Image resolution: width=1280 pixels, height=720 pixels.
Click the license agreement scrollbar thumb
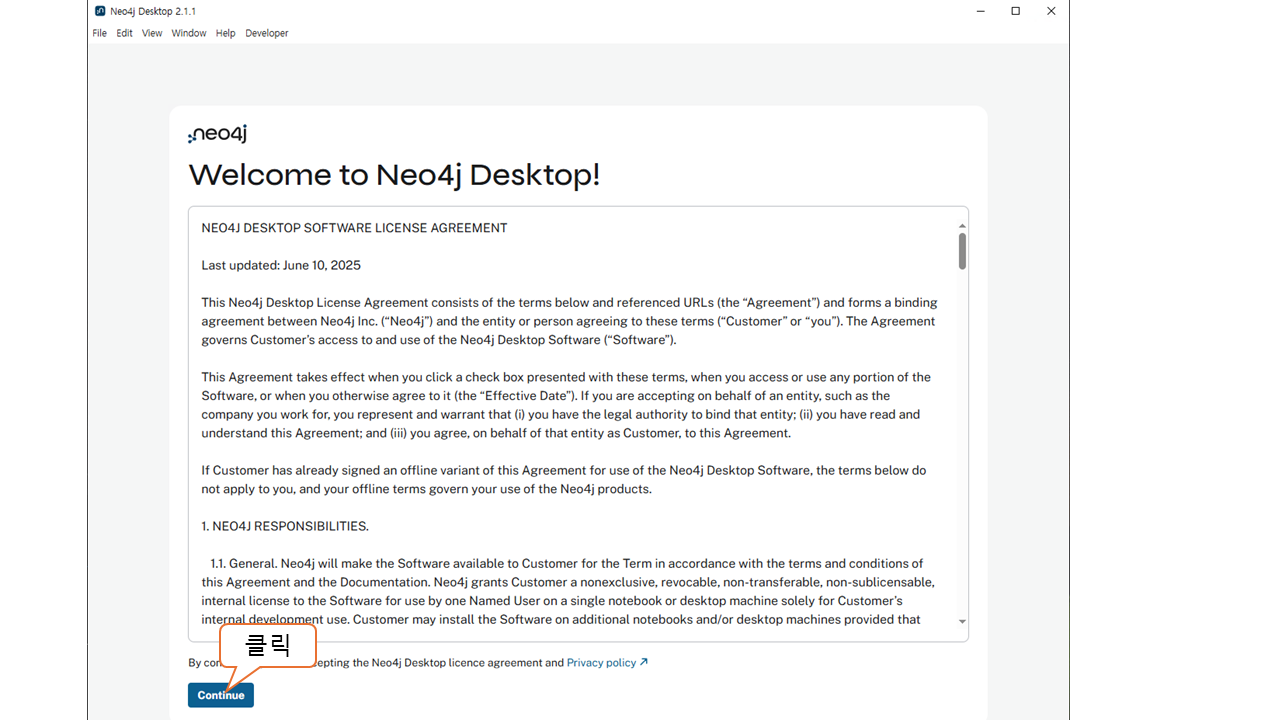coord(962,251)
